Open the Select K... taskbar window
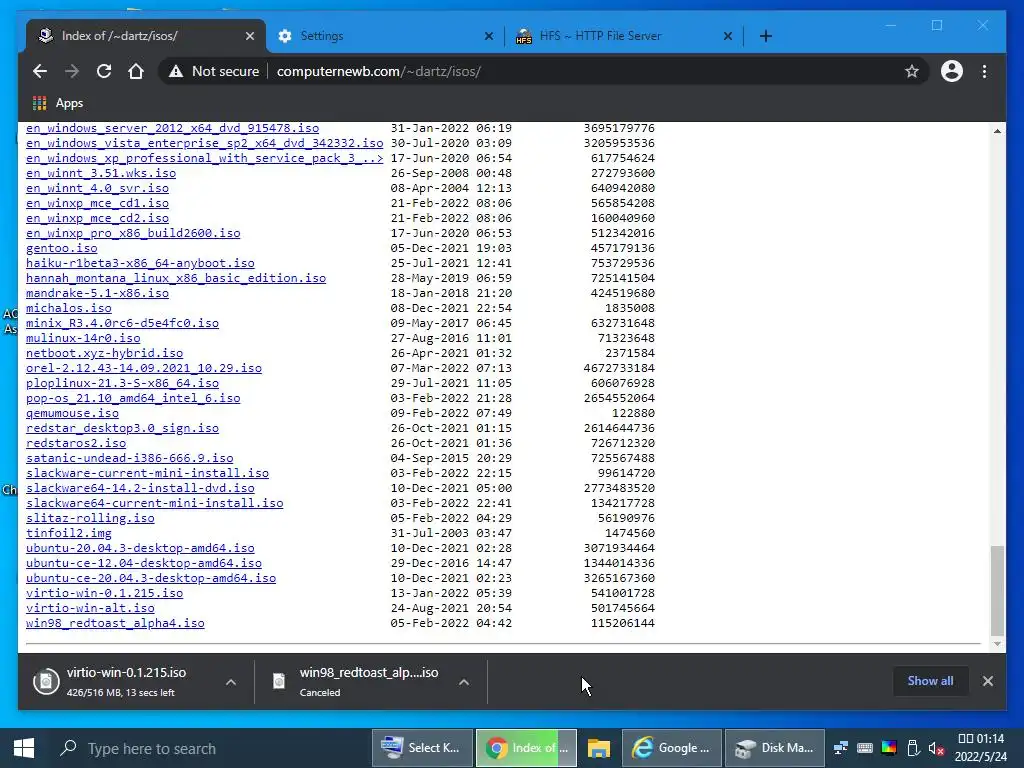 click(422, 748)
